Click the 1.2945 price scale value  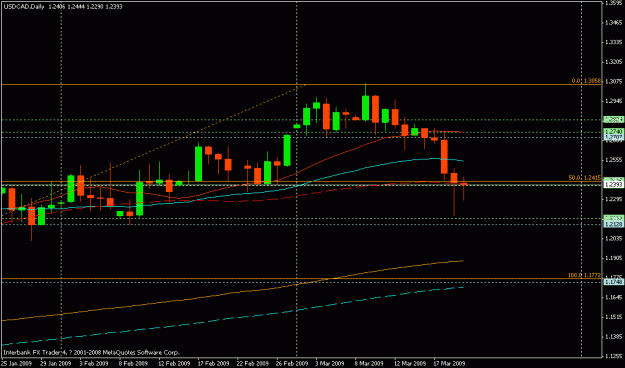point(614,101)
